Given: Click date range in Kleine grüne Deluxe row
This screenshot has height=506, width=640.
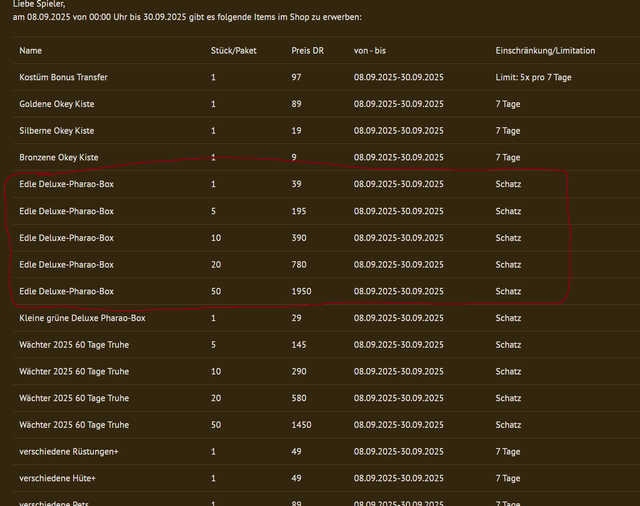Looking at the screenshot, I should [398, 318].
